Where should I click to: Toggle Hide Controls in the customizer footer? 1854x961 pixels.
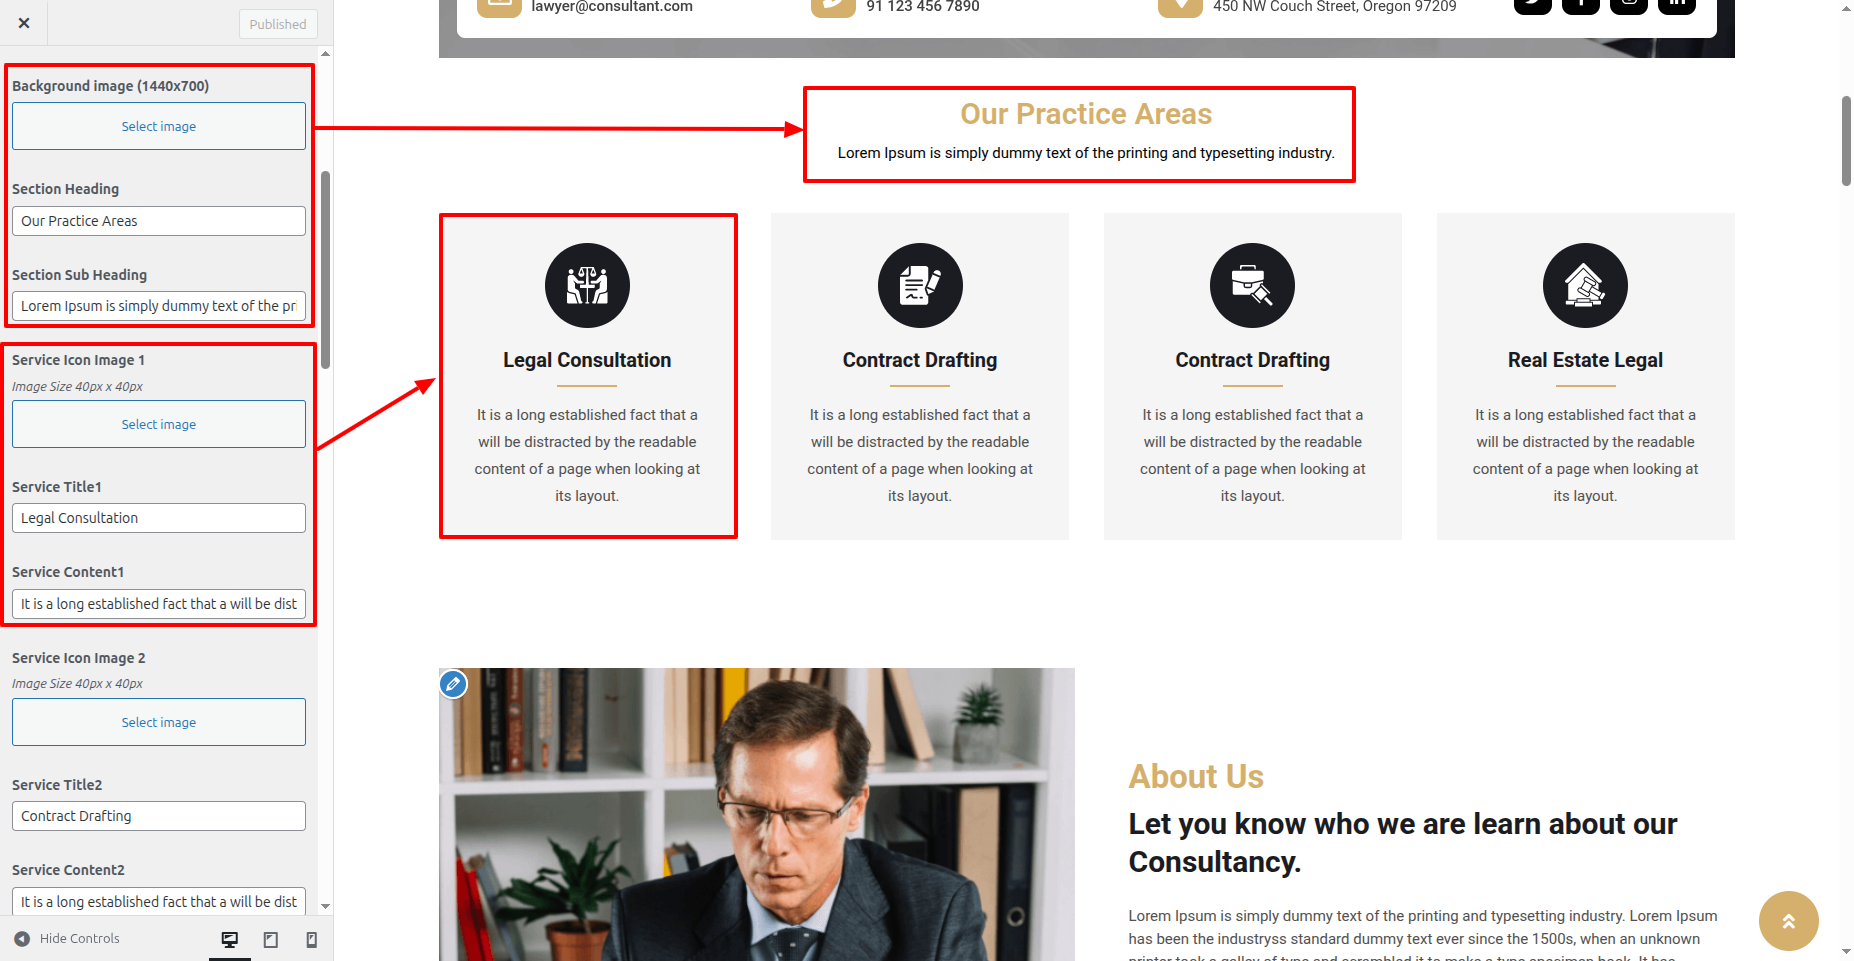point(67,939)
